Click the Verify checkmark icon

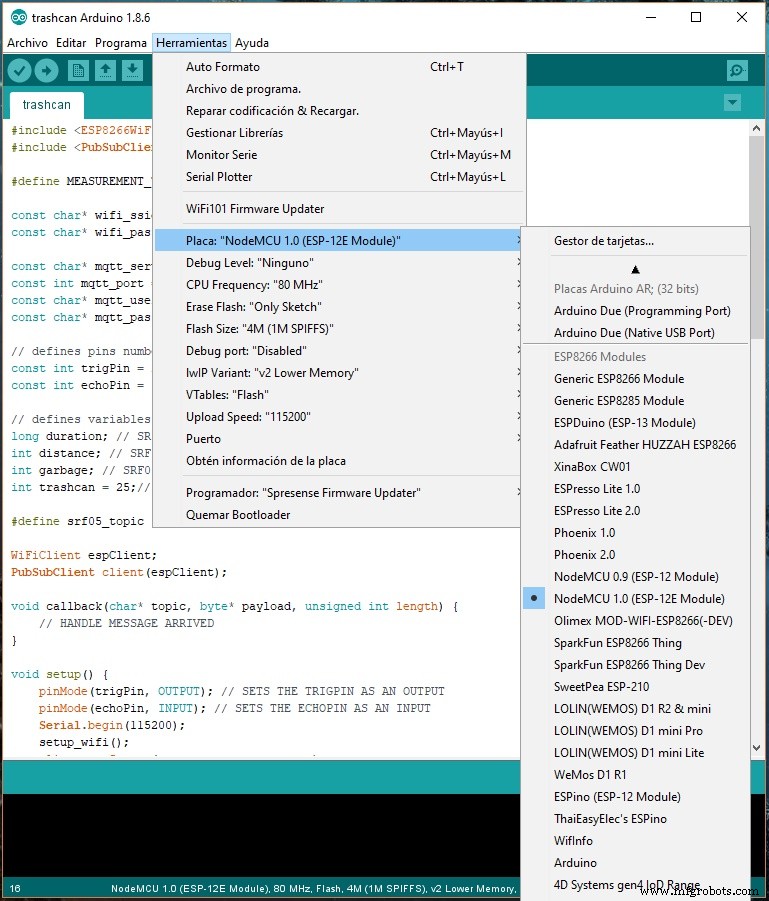click(19, 70)
